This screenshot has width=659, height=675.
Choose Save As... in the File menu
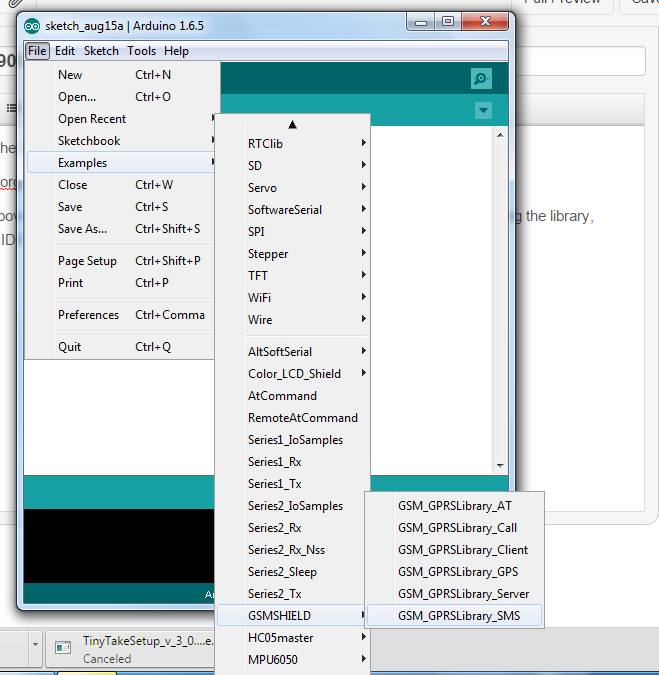click(x=121, y=229)
